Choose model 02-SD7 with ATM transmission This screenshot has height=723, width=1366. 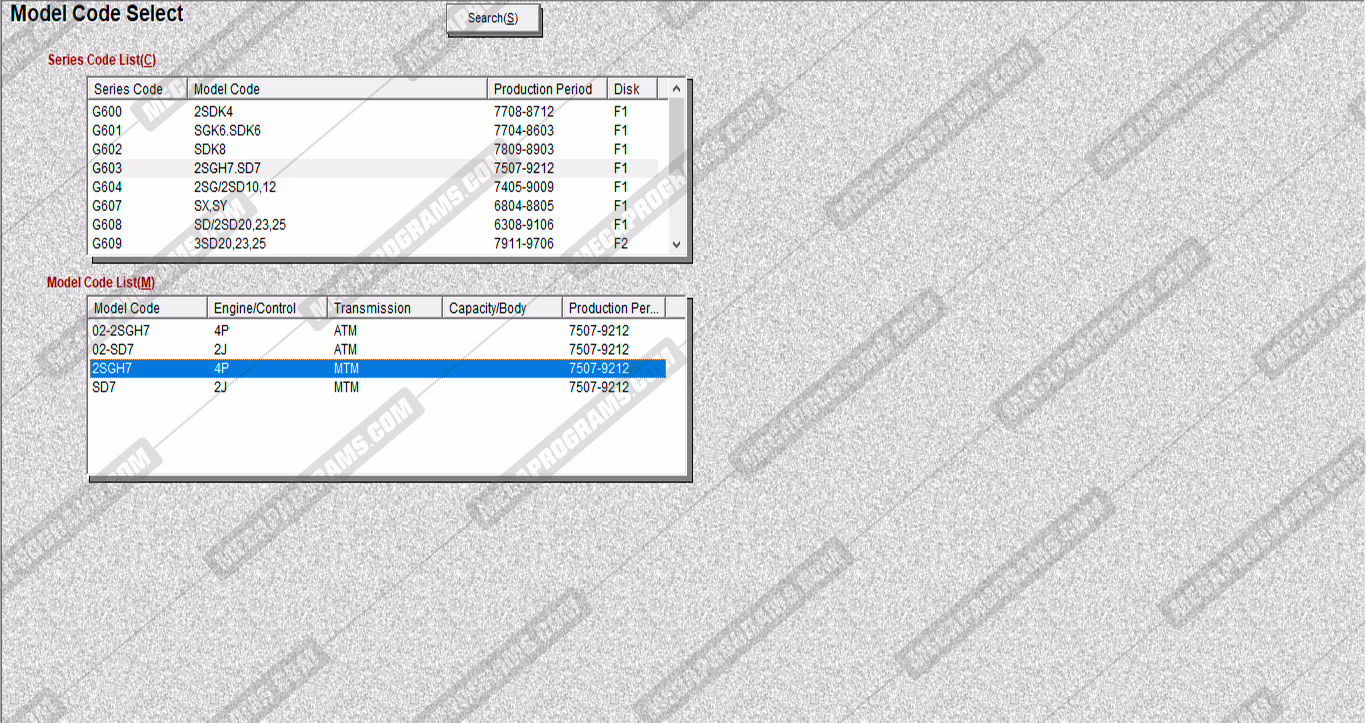click(x=300, y=350)
